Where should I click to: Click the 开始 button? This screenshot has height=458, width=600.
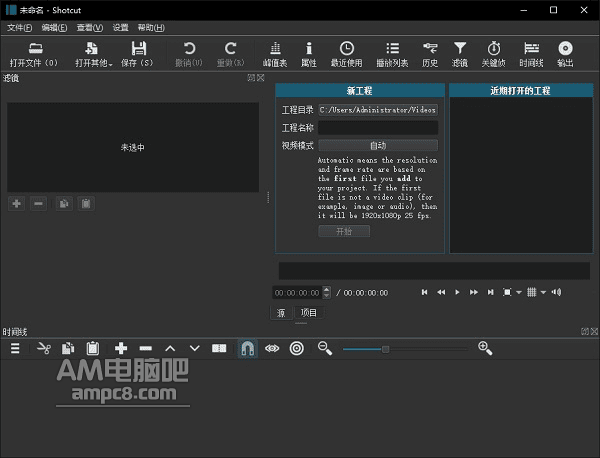344,231
